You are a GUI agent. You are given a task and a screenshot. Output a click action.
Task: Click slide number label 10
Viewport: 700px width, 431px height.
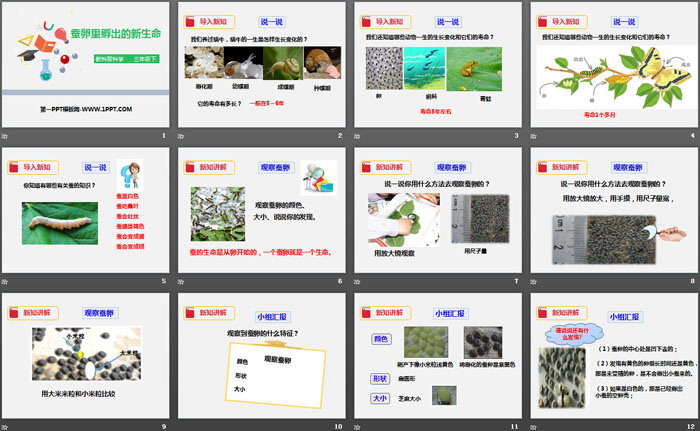pos(338,427)
